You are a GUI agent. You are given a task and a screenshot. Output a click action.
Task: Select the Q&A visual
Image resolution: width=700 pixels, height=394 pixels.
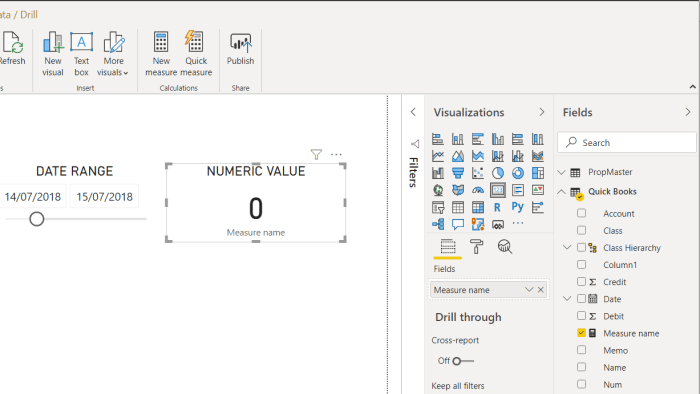(x=458, y=224)
